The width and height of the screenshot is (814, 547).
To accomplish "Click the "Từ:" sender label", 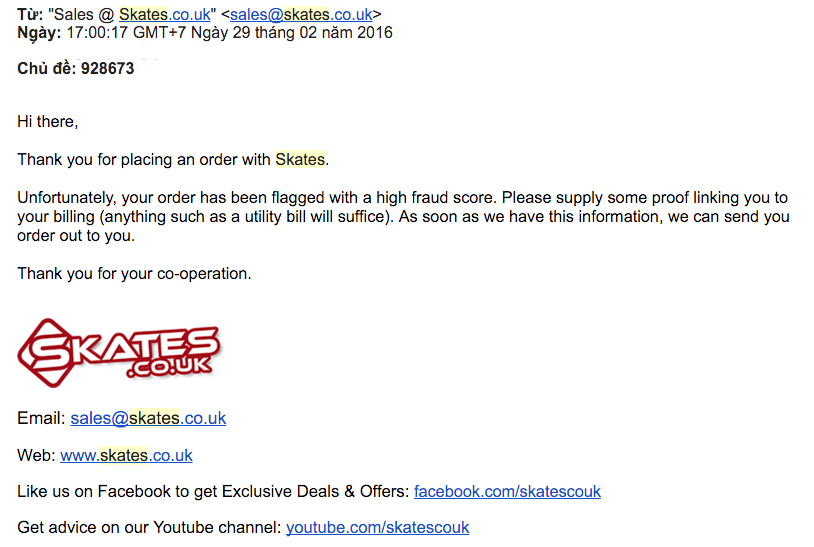I will tap(30, 14).
